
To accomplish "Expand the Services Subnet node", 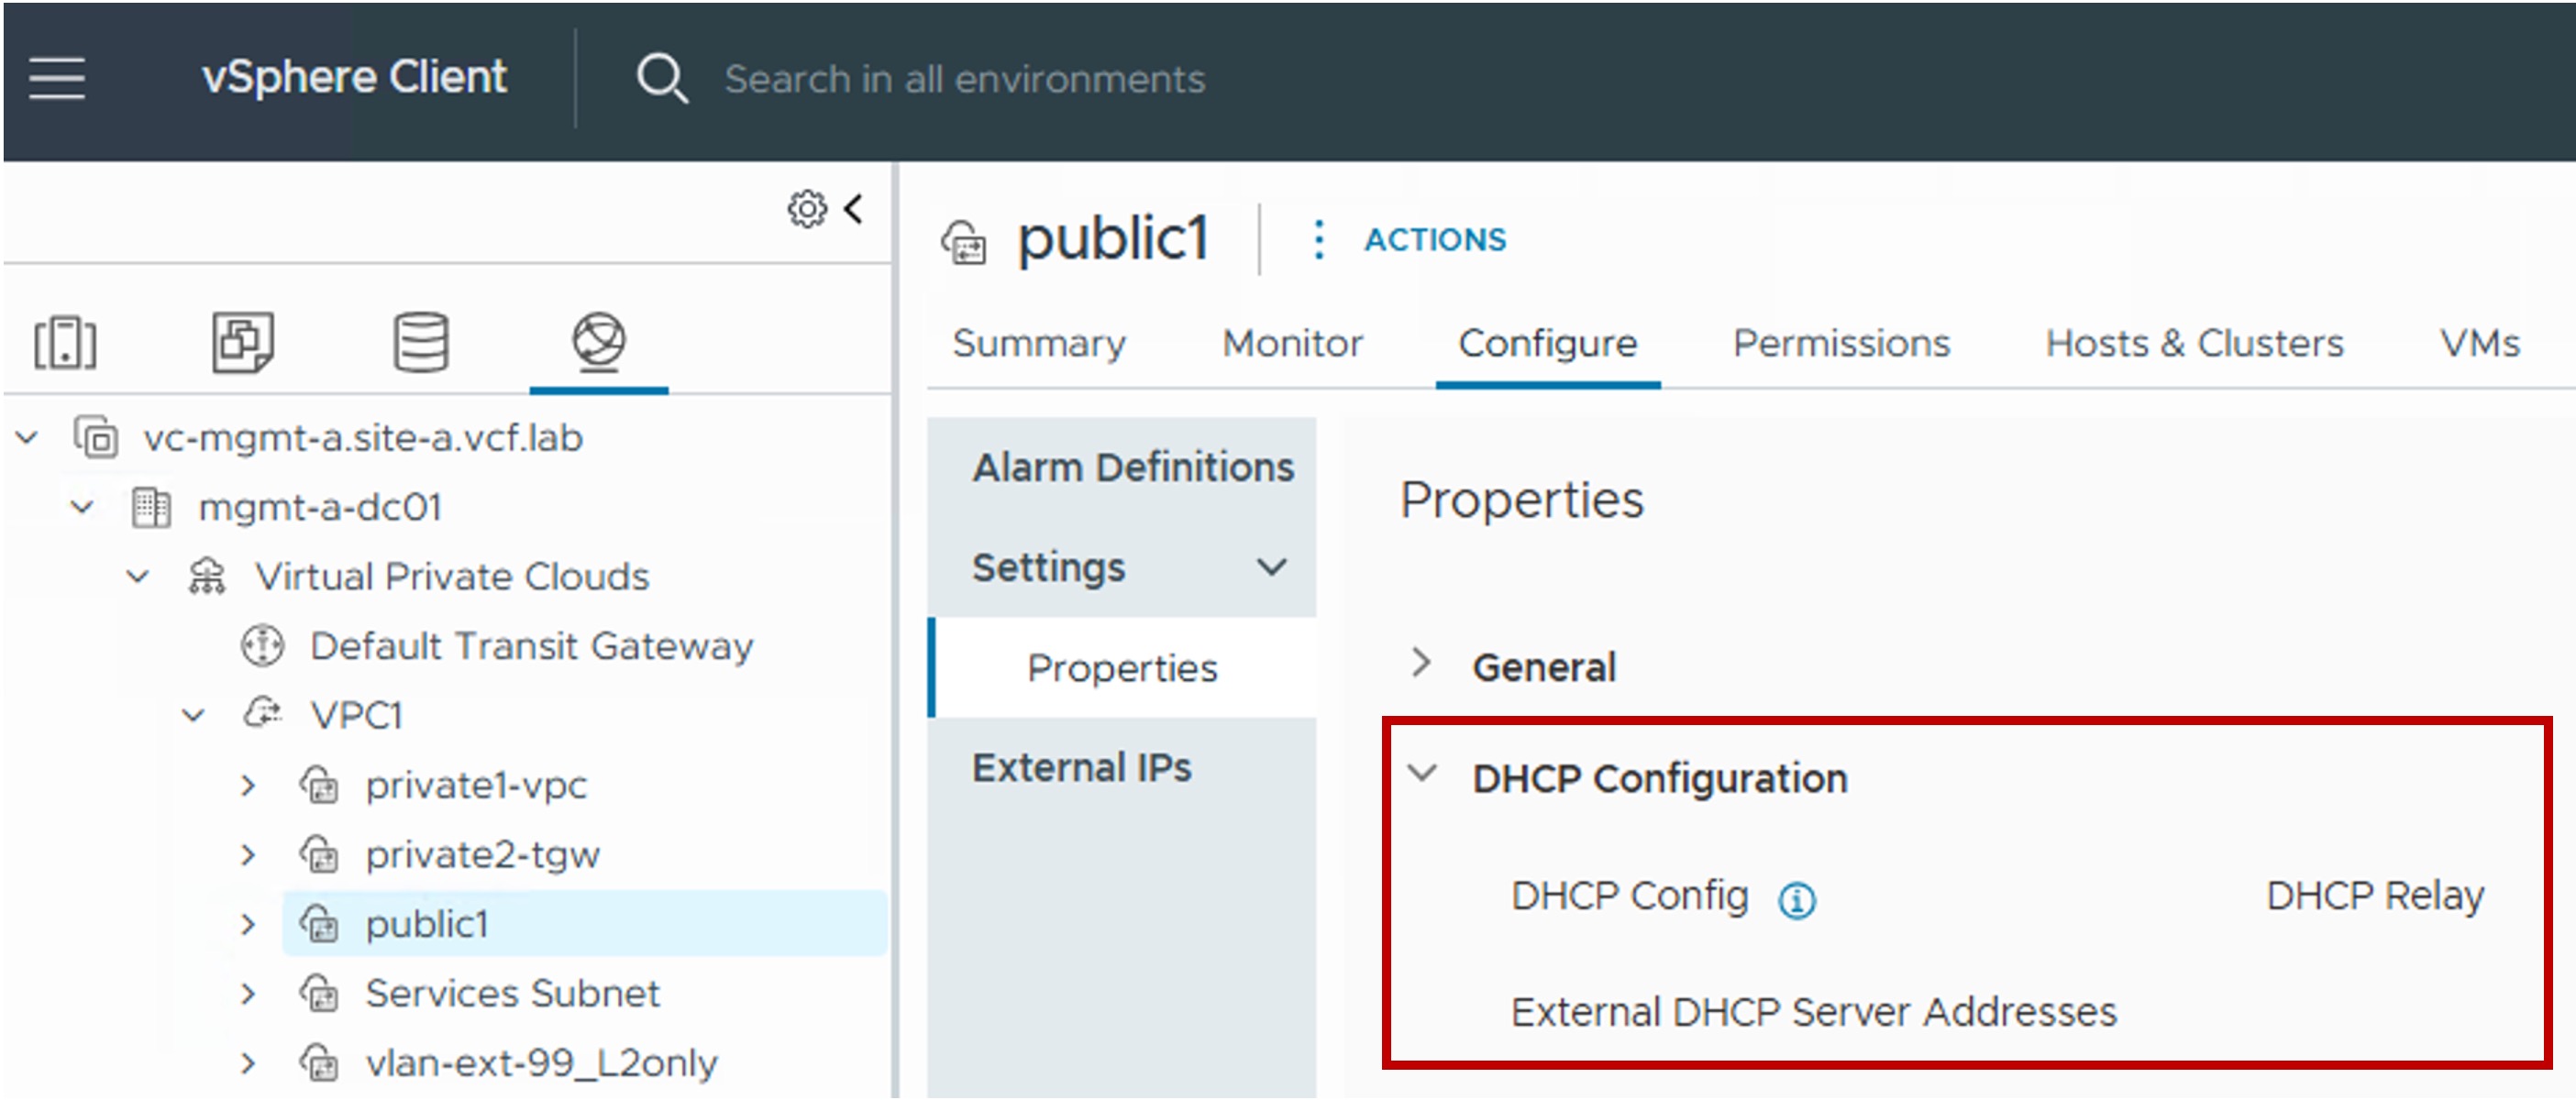I will coord(248,994).
